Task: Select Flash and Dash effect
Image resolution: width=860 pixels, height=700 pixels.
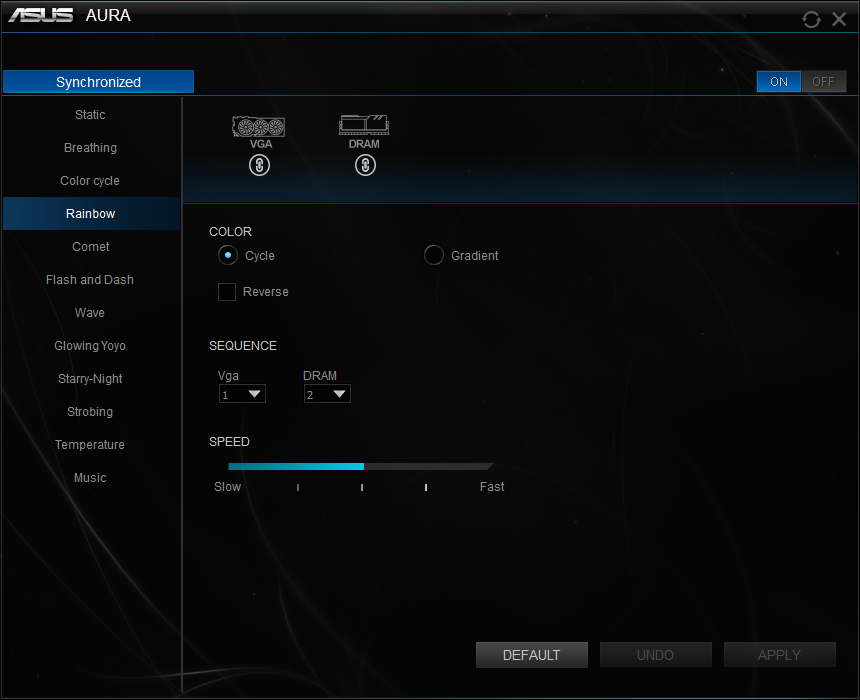Action: pos(90,279)
